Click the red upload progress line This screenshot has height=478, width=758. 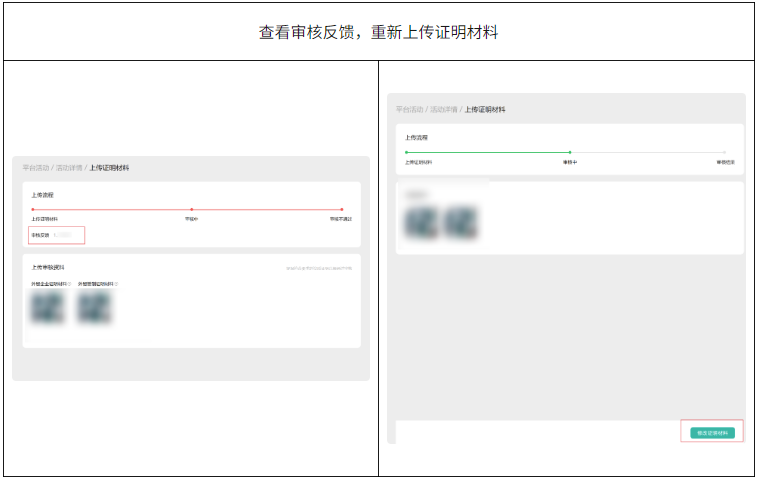click(x=112, y=210)
